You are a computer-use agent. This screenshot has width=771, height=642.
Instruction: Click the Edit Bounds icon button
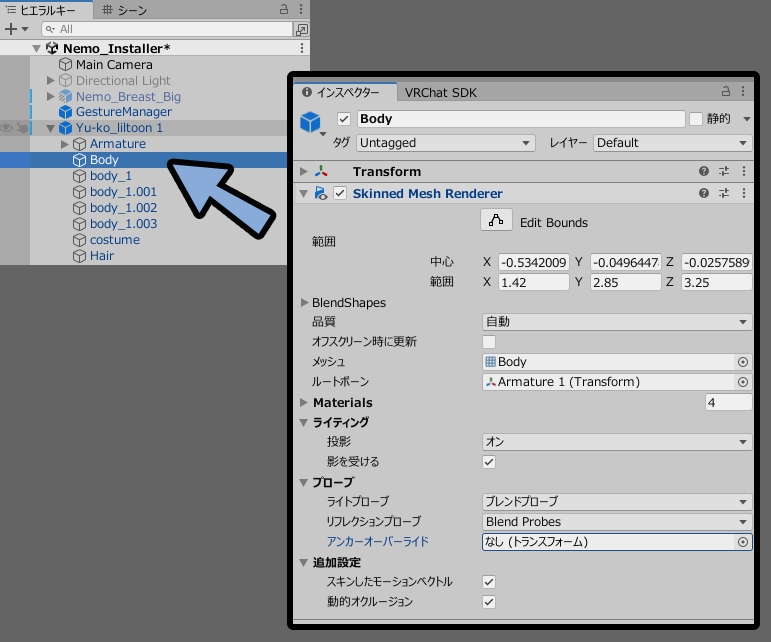pos(496,220)
